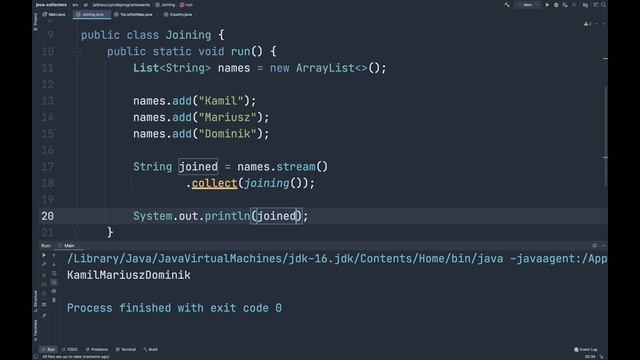
Task: Click the underlined collect method call
Action: (x=214, y=183)
